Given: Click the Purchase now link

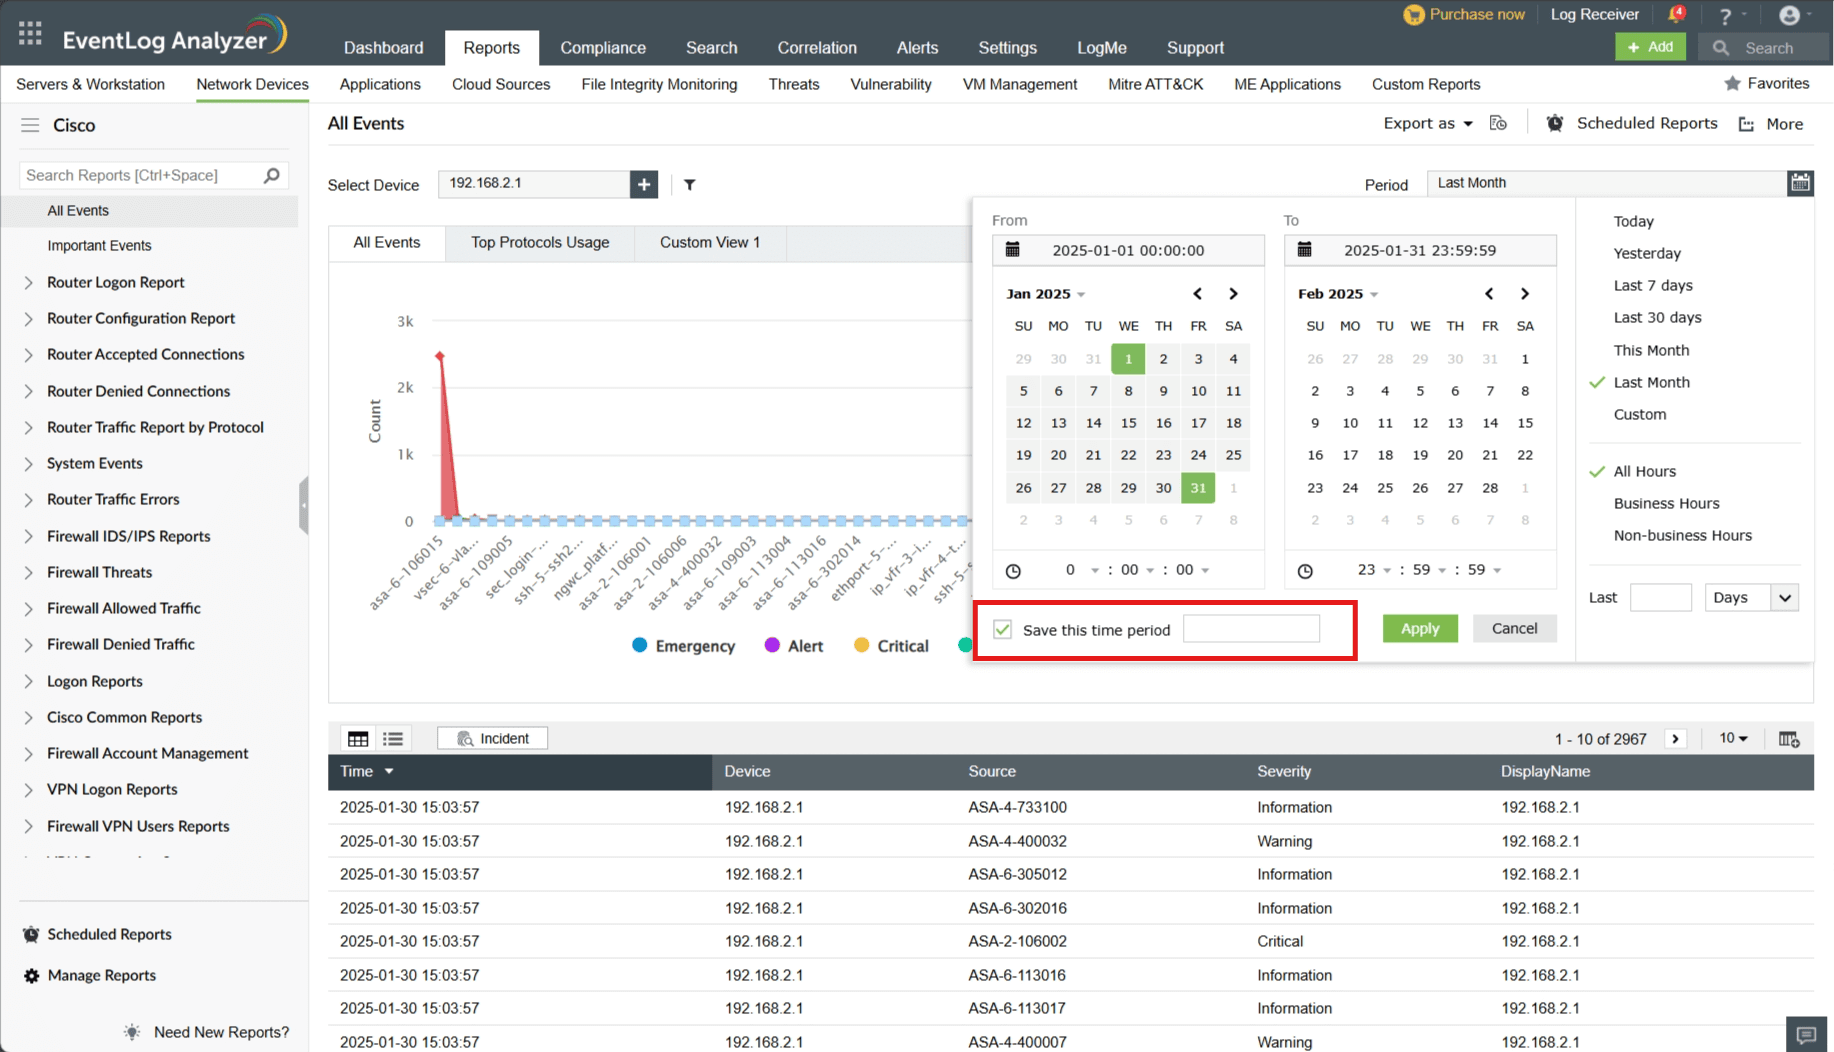Looking at the screenshot, I should point(1465,14).
